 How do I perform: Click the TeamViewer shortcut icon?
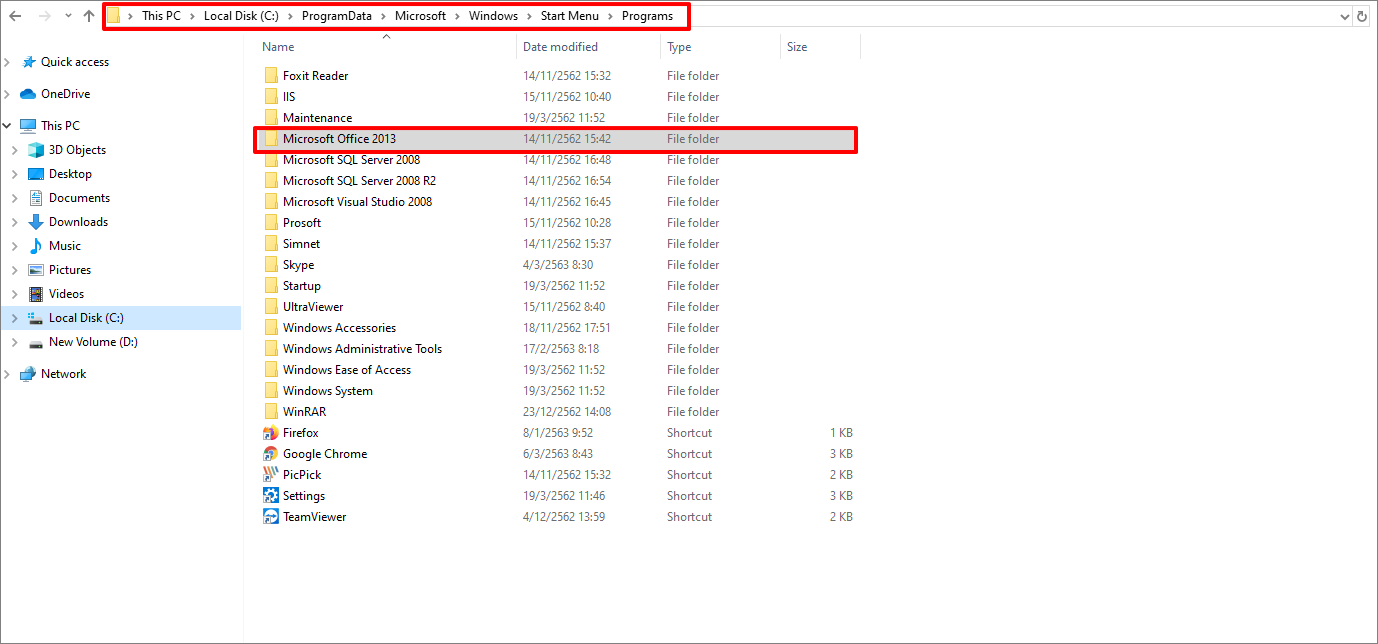[270, 517]
